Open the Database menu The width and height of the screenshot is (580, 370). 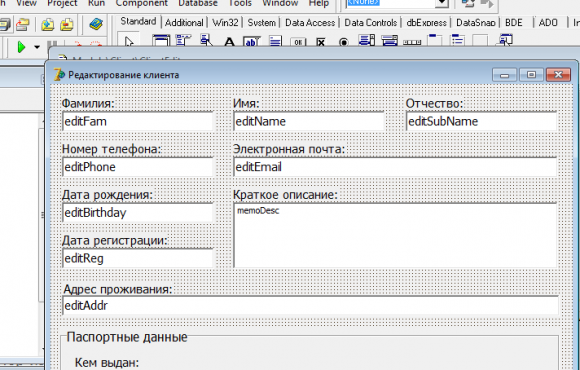[x=198, y=3]
